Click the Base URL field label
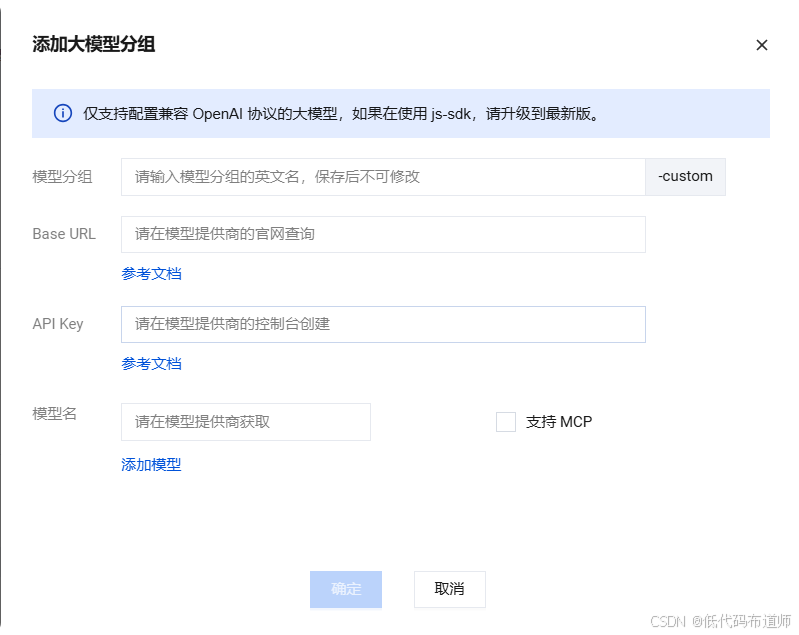Viewport: 799px width, 635px height. coord(64,234)
